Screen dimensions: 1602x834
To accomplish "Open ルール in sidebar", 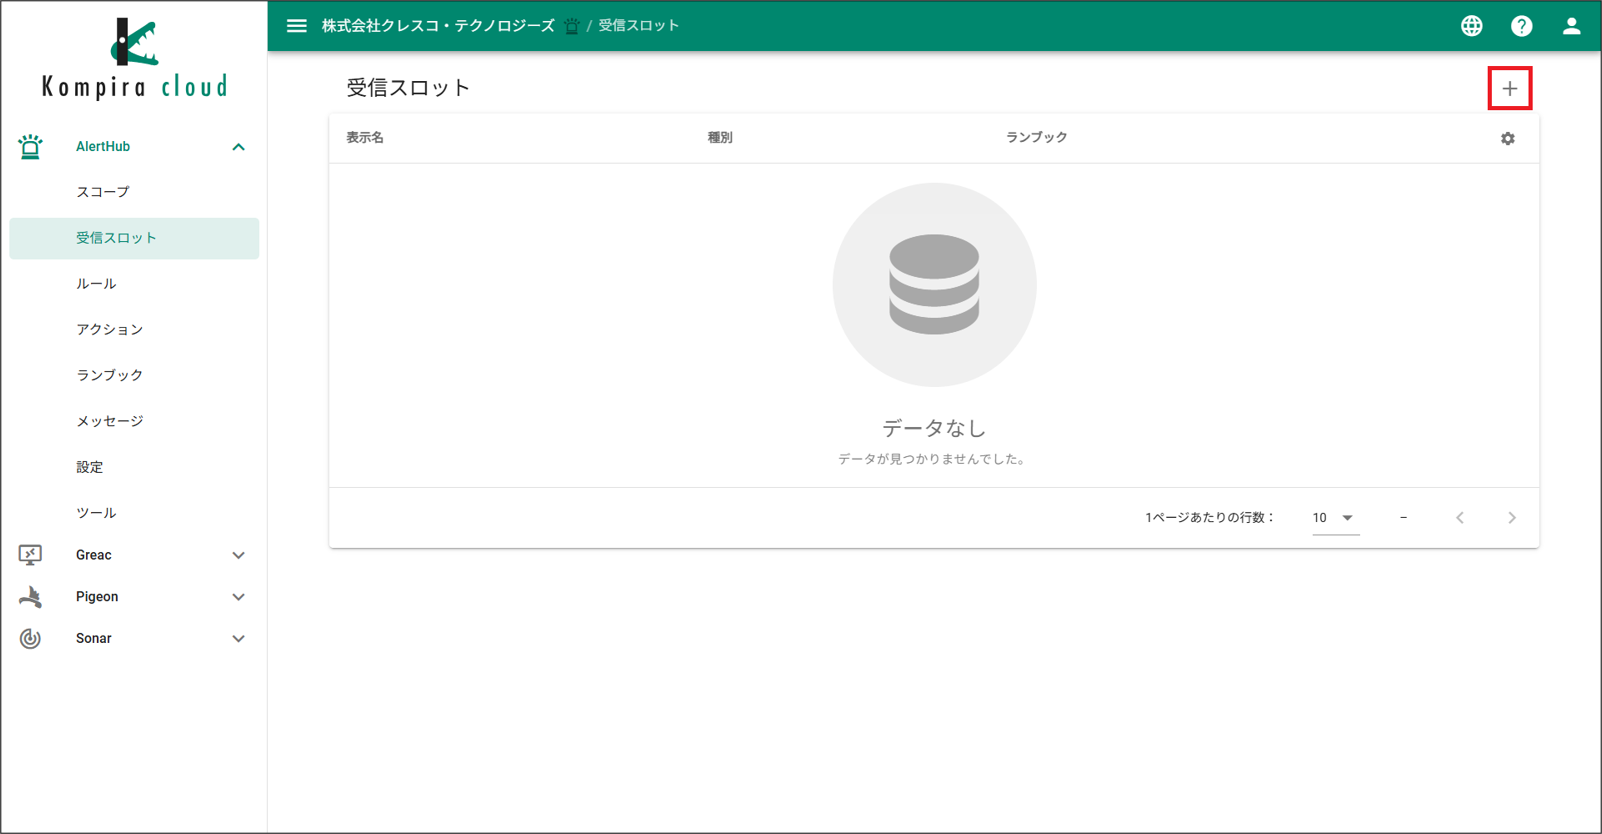I will coord(134,284).
